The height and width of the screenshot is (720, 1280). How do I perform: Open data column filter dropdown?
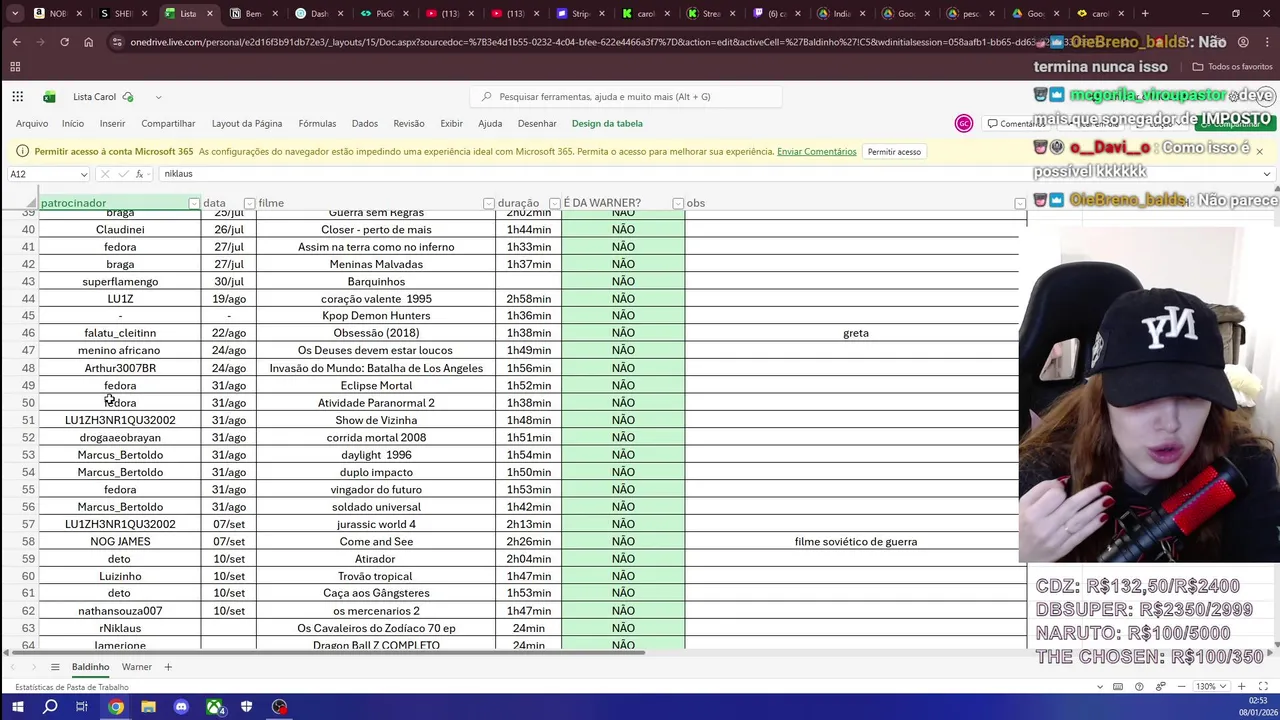coord(249,203)
